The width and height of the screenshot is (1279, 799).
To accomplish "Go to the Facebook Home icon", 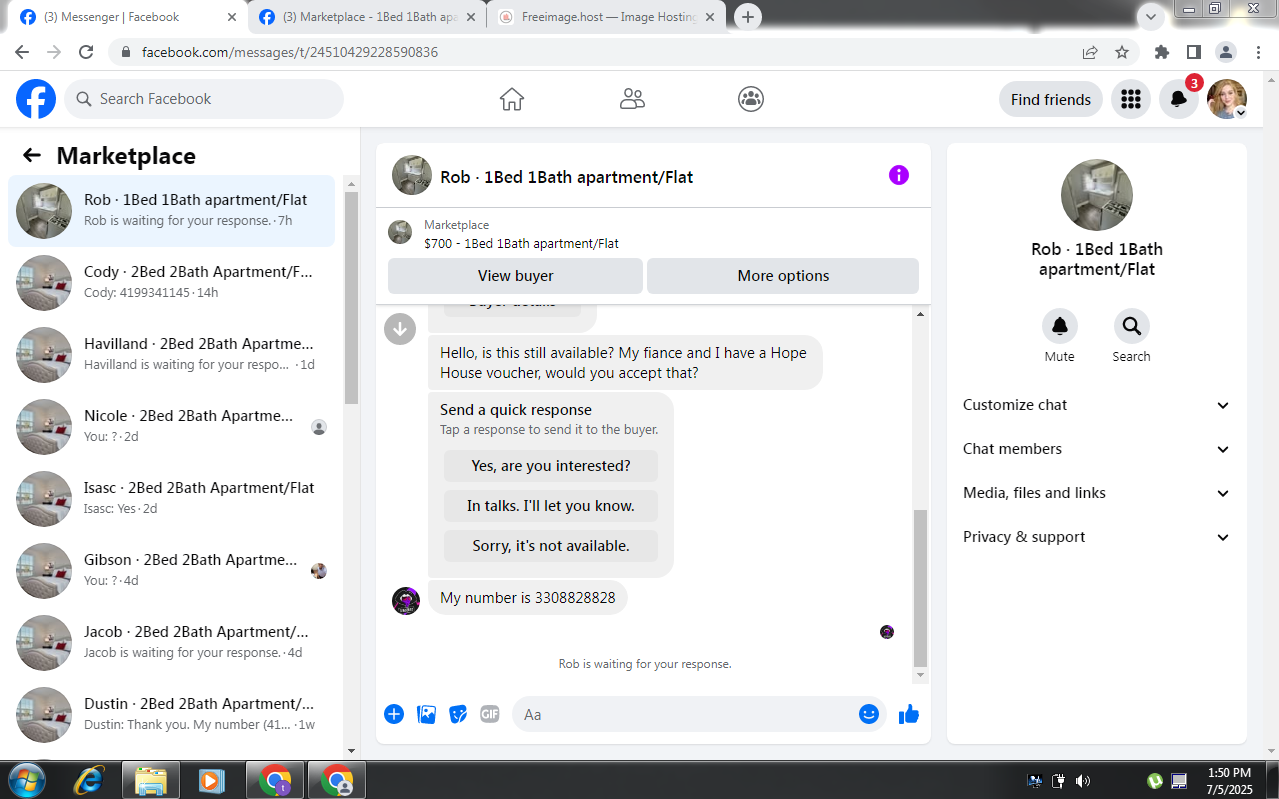I will 512,99.
